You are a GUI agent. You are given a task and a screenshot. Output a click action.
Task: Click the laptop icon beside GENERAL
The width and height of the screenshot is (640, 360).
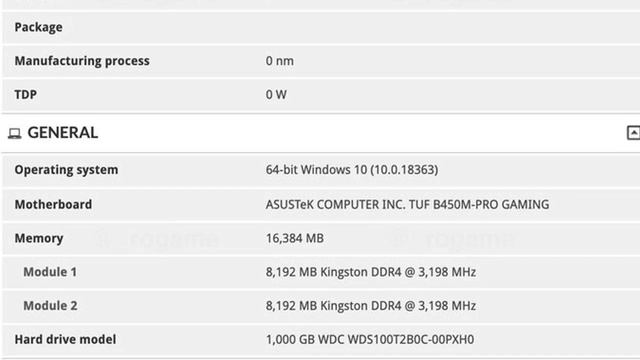(15, 133)
